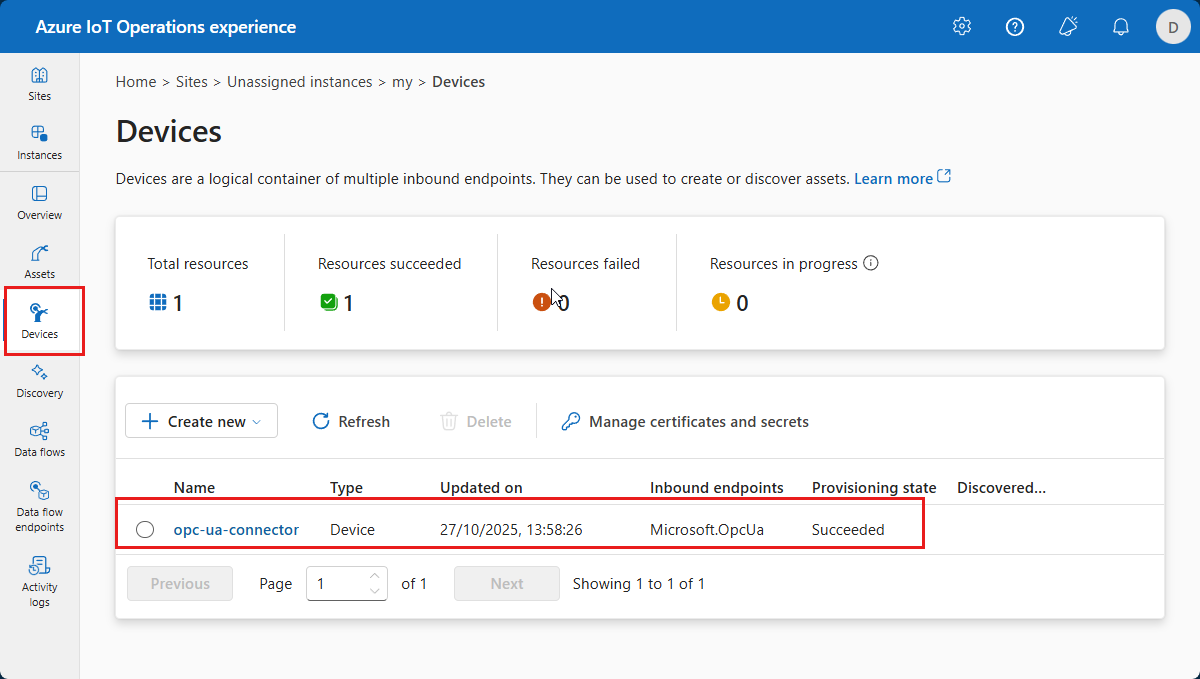This screenshot has width=1200, height=679.
Task: Select the opc-ua-connector row checkbox
Action: point(145,529)
